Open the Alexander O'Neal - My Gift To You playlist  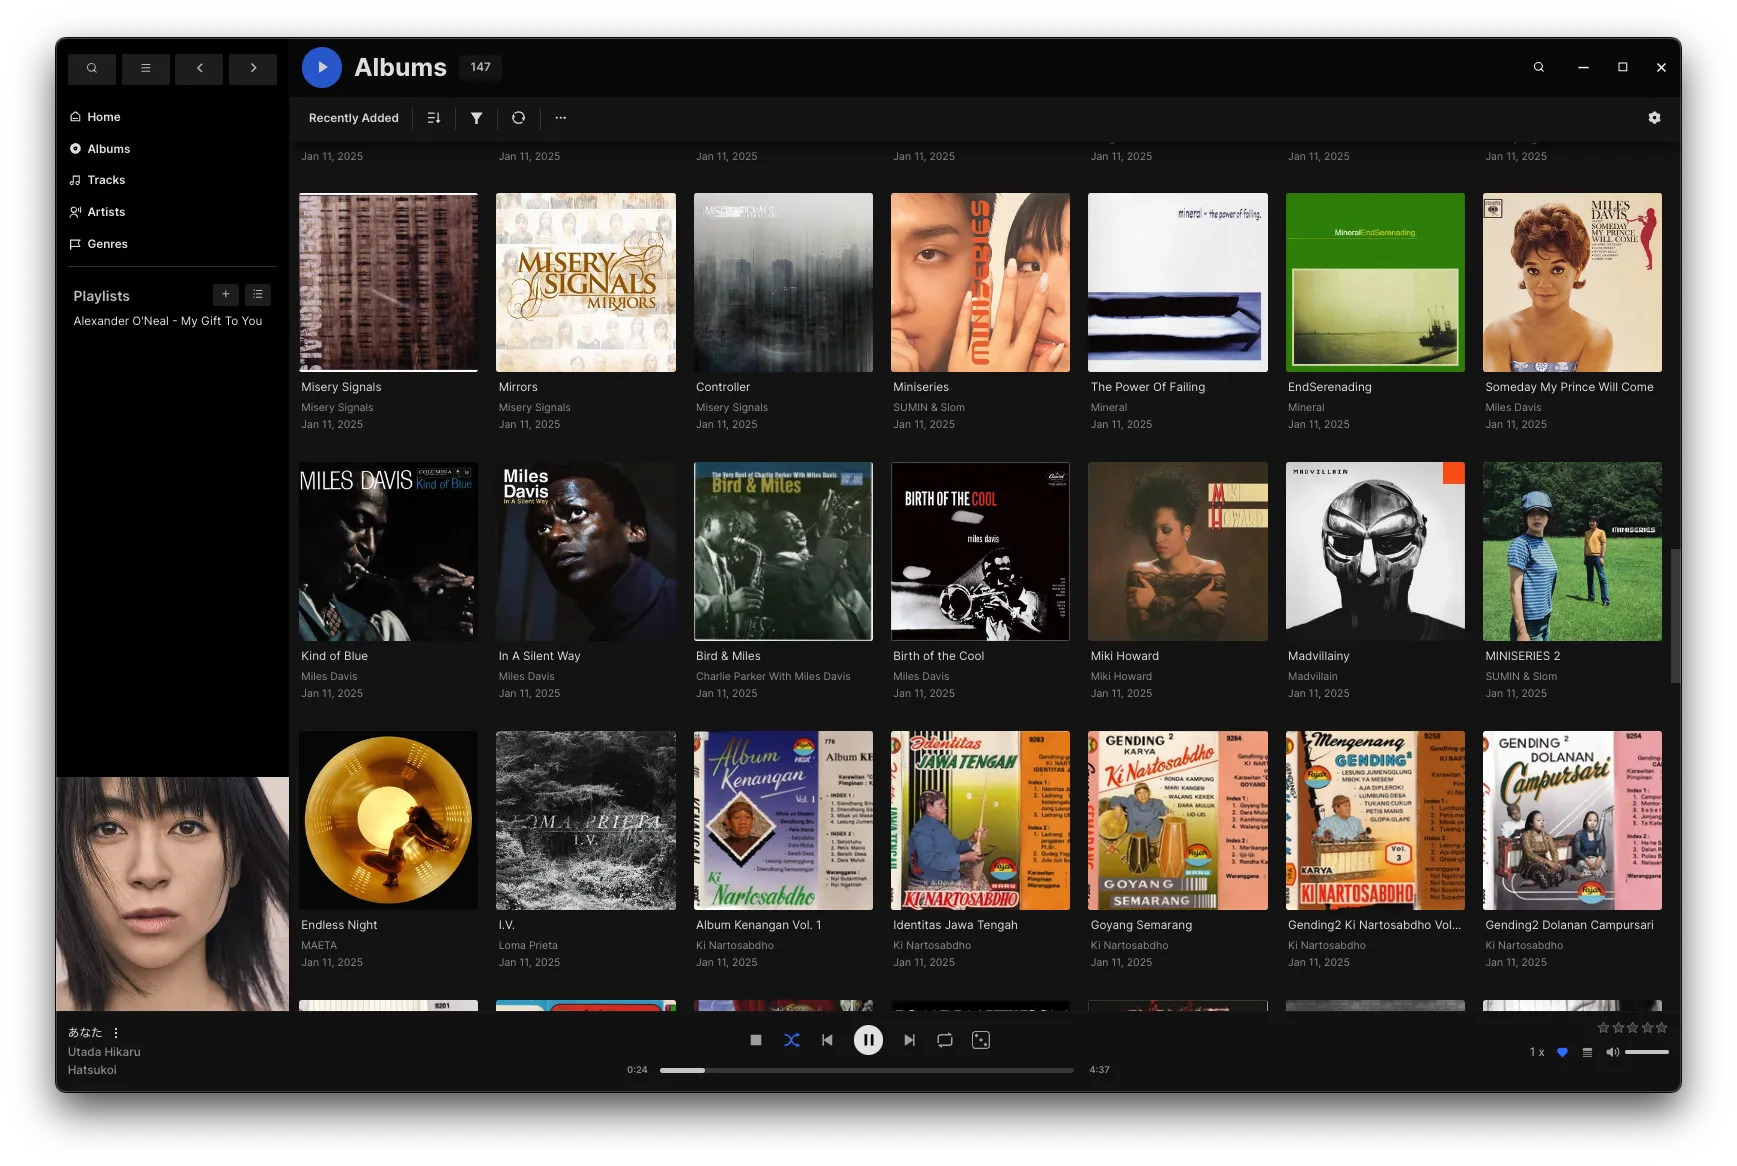(x=168, y=321)
